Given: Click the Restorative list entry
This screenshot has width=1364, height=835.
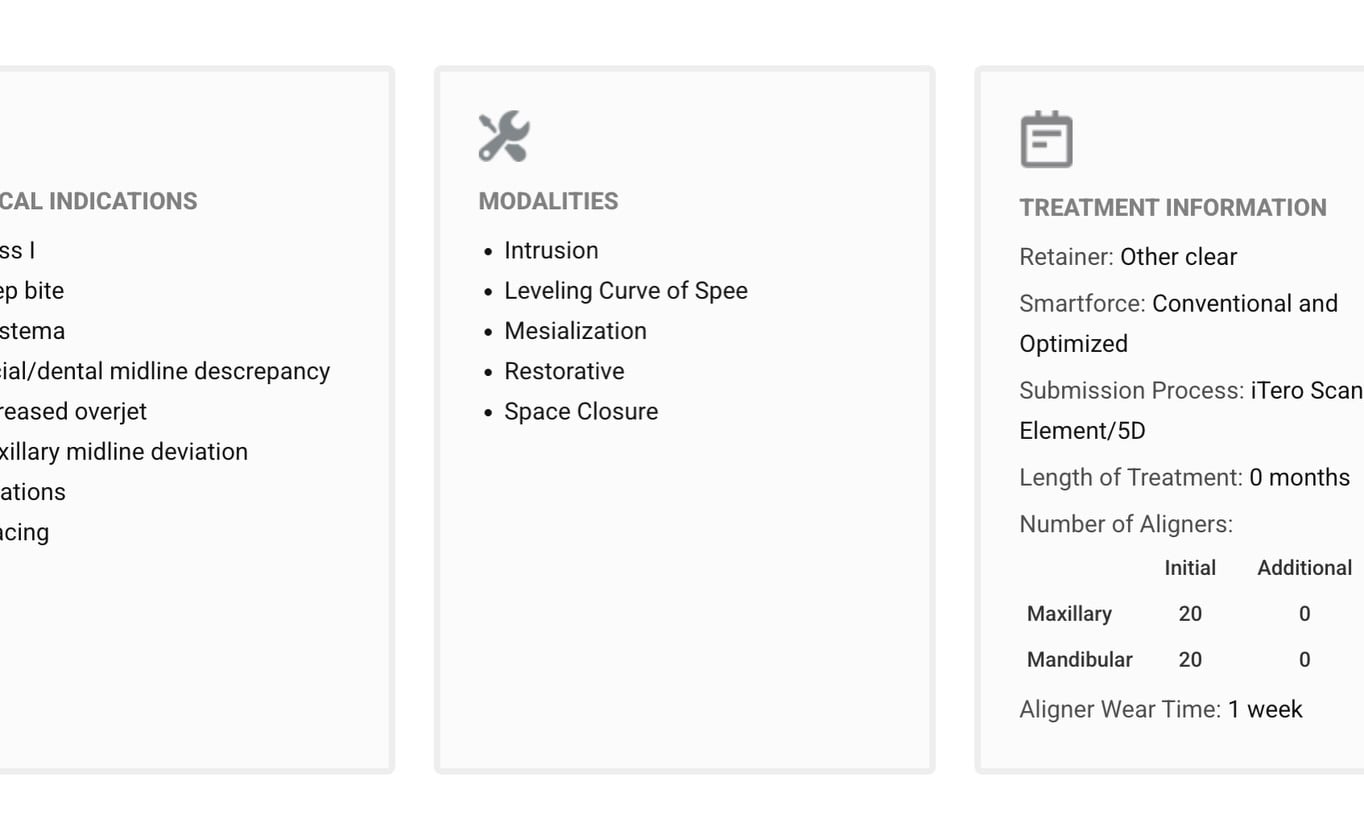Looking at the screenshot, I should 564,371.
